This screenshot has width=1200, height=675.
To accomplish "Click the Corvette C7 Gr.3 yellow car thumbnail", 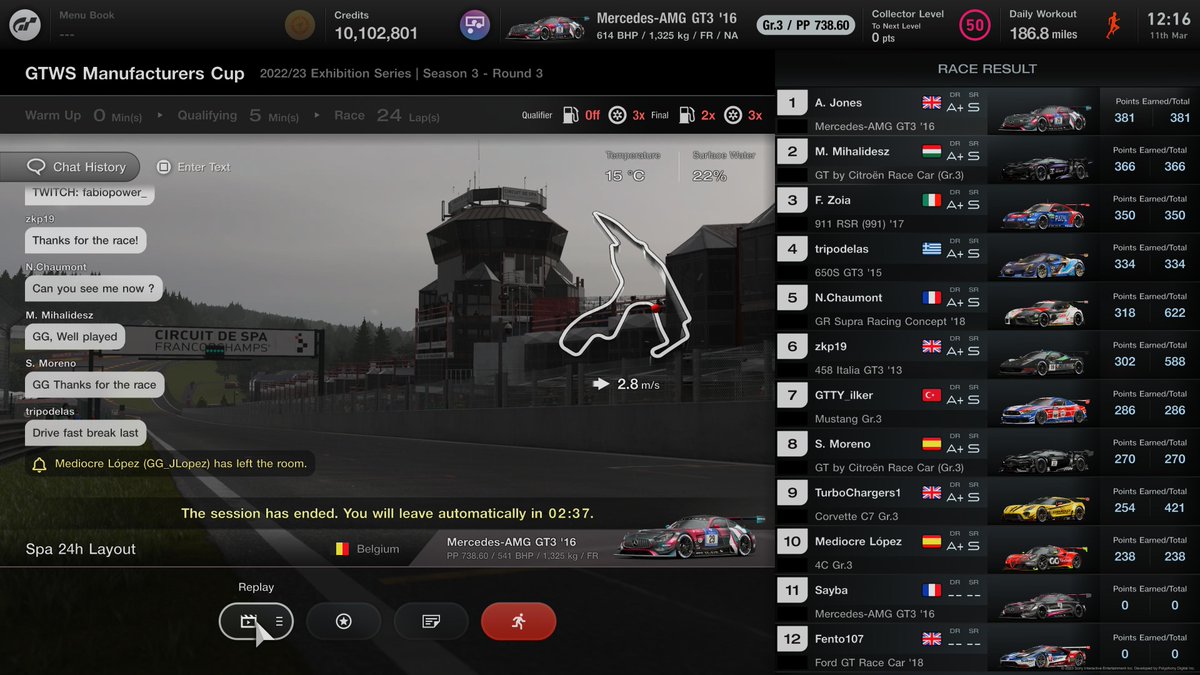I will point(1043,507).
